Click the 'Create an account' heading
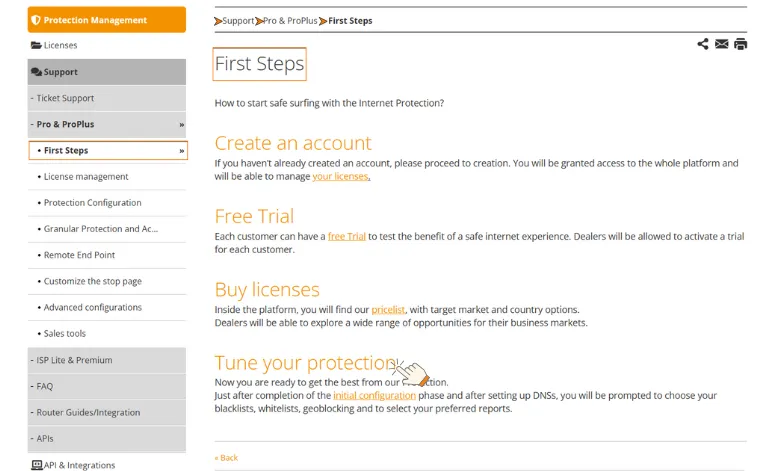772x471 pixels. point(293,143)
